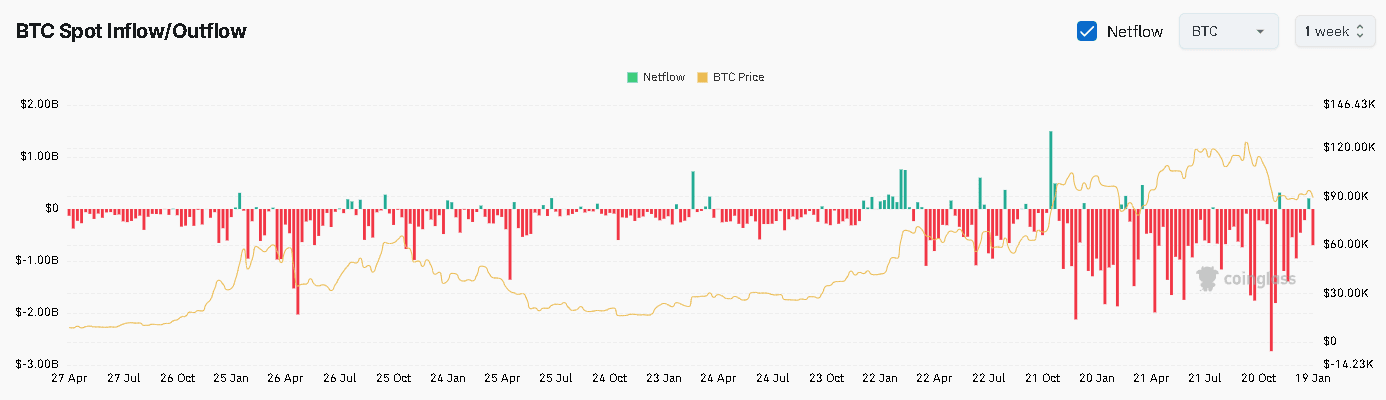Click the BTC dropdown caret arrow

1260,31
